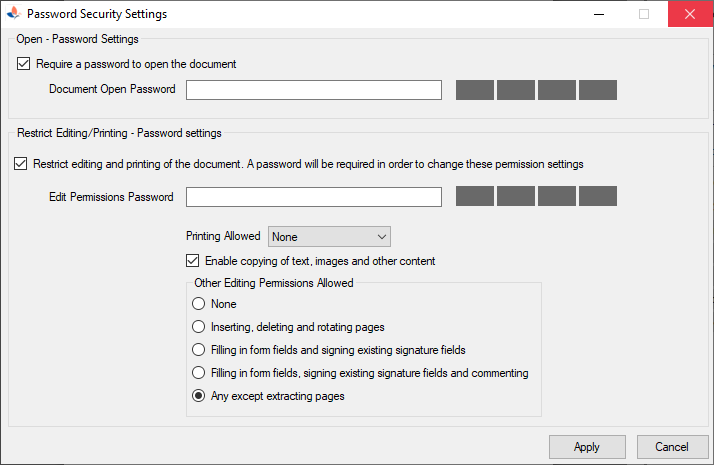Choose form fields, signing and commenting option
The image size is (714, 465).
coord(199,373)
